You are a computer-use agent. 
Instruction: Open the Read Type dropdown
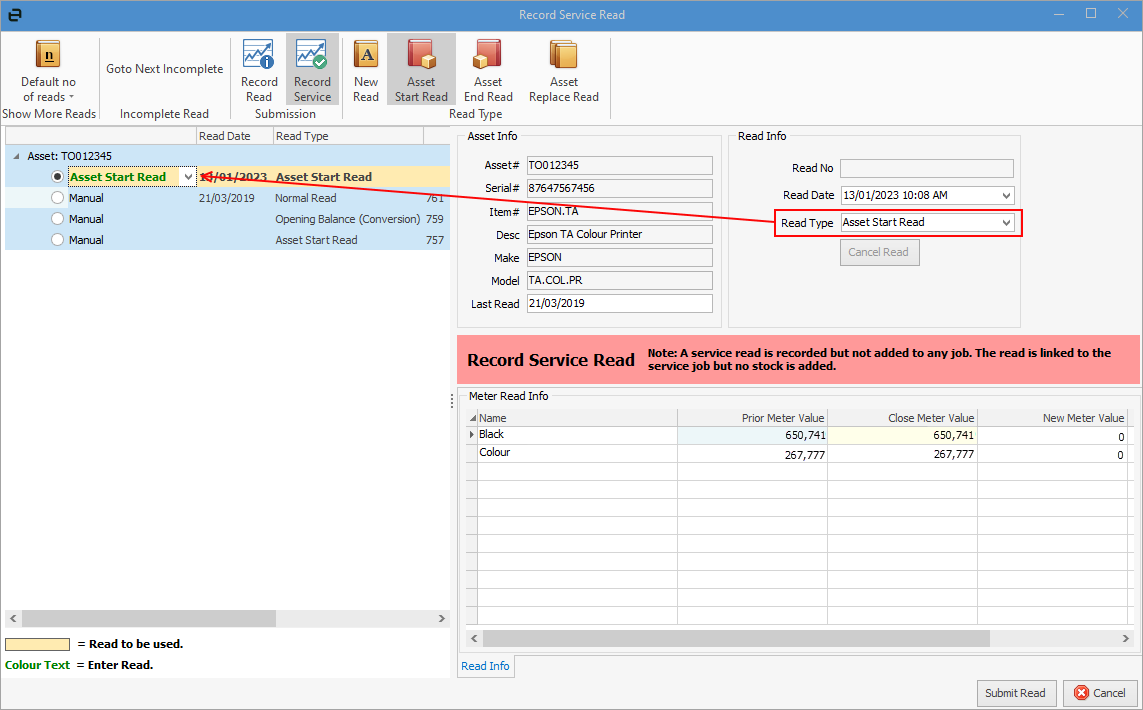click(x=1006, y=223)
